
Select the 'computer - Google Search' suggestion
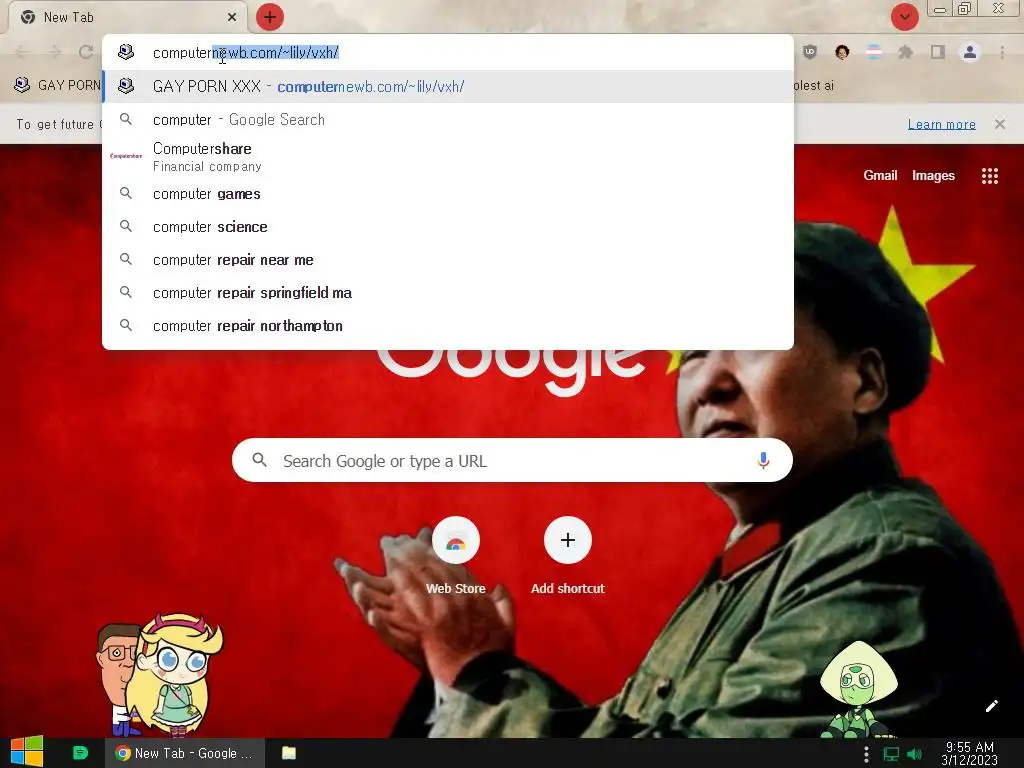coord(448,120)
